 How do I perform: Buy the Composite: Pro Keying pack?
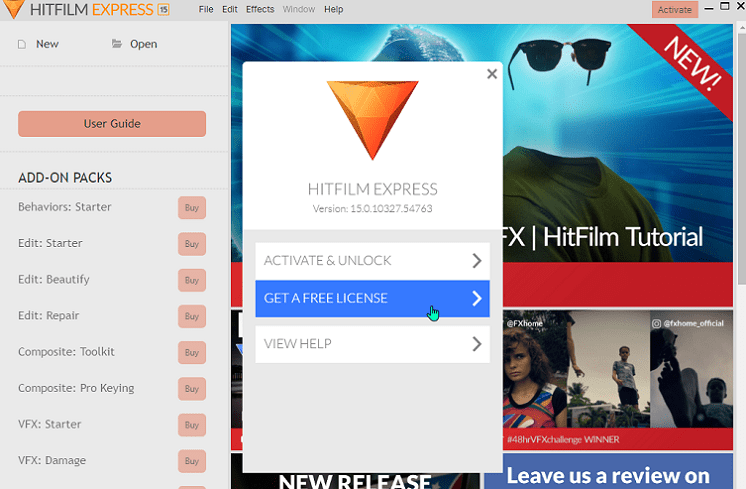[x=192, y=389]
